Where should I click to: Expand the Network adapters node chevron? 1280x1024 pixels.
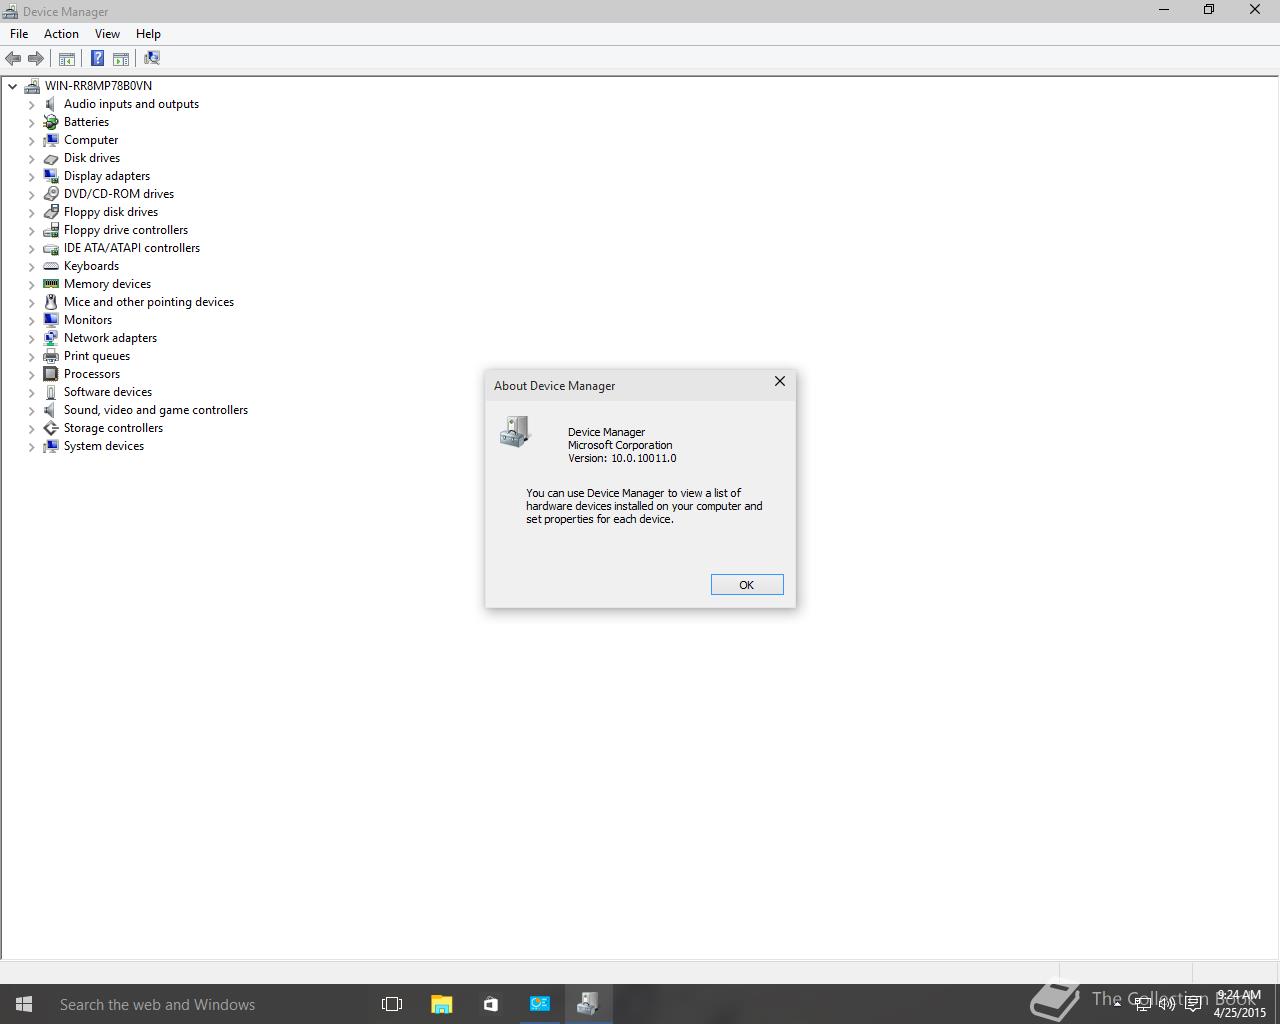tap(31, 338)
